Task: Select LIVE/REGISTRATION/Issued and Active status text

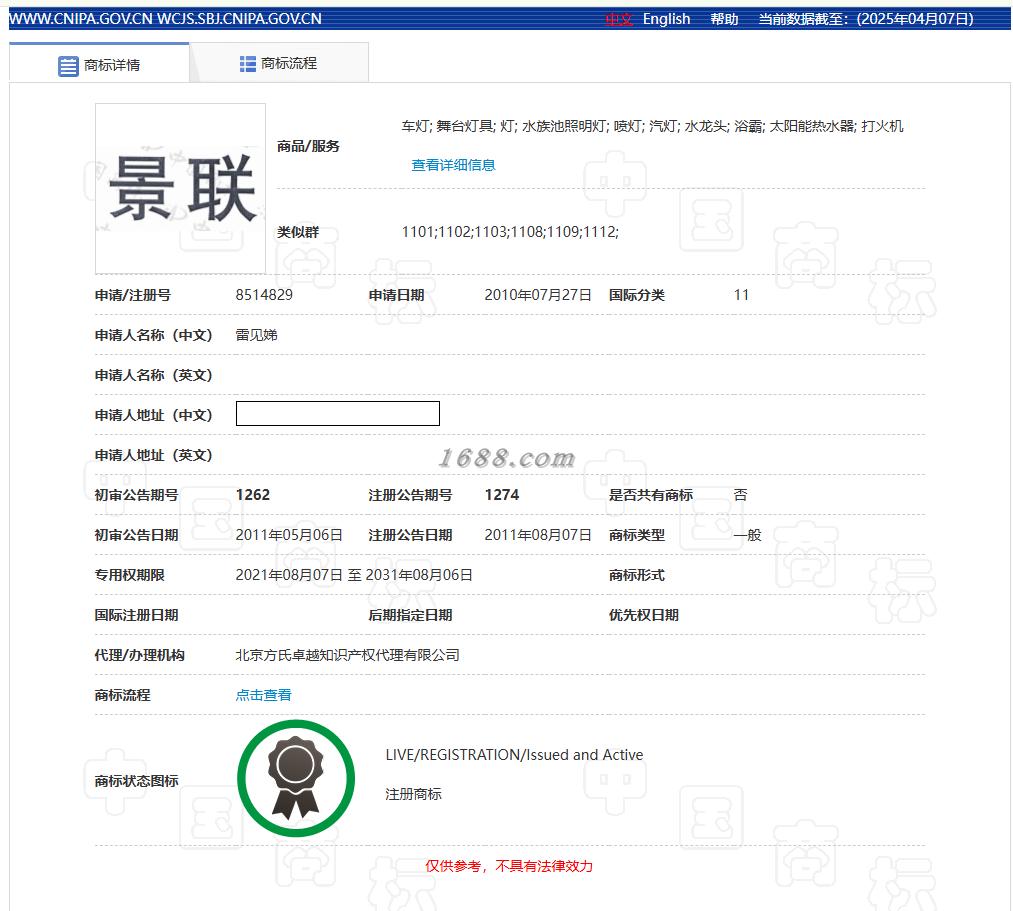Action: [x=514, y=755]
